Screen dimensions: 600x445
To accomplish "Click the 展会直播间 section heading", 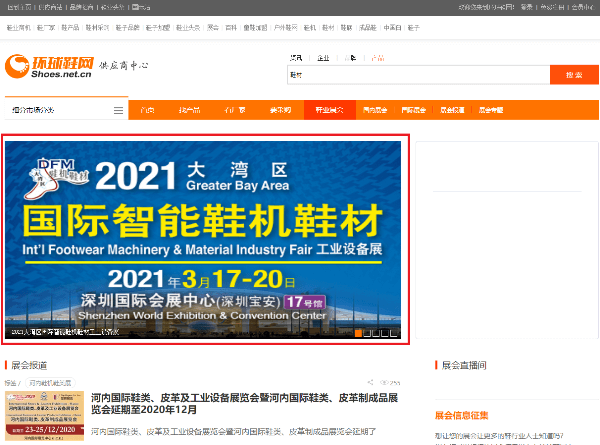I will click(464, 365).
